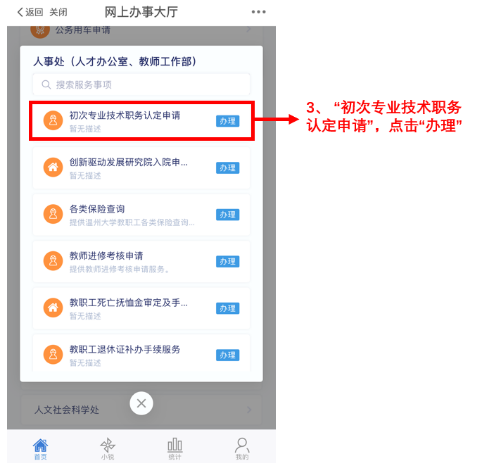Tap 办理 for 初次专业技术职务认定申请
The height and width of the screenshot is (468, 490).
point(228,121)
